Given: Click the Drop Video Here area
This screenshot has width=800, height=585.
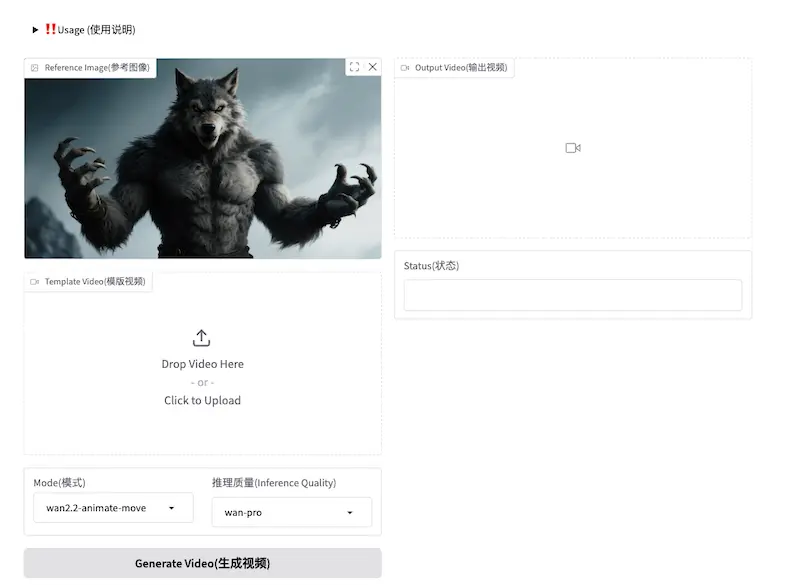Looking at the screenshot, I should click(x=202, y=364).
